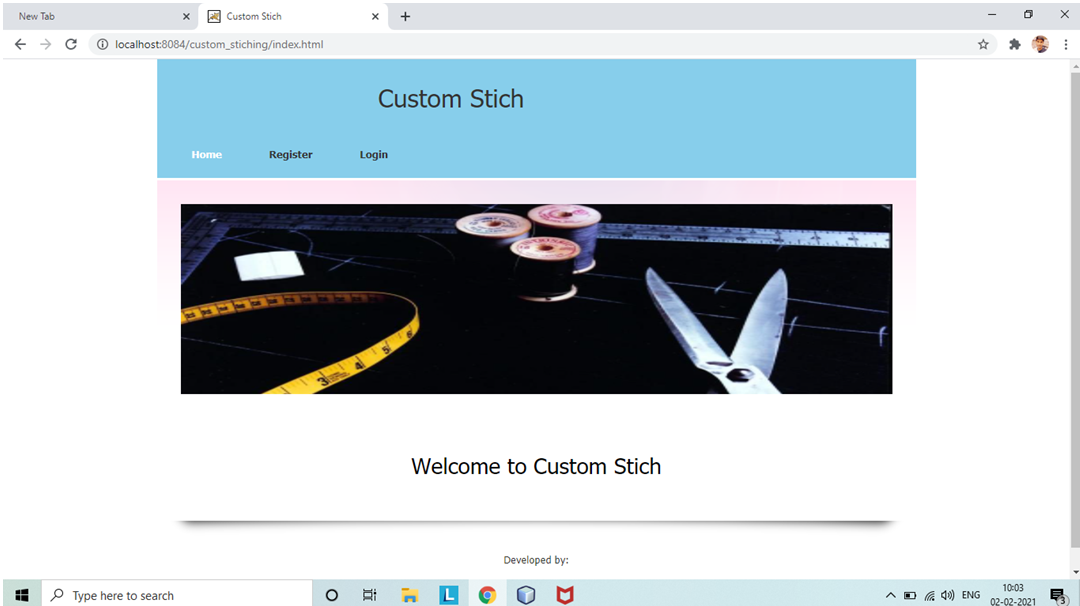The width and height of the screenshot is (1080, 606).
Task: Open the cube app icon on the taskbar
Action: 526,595
